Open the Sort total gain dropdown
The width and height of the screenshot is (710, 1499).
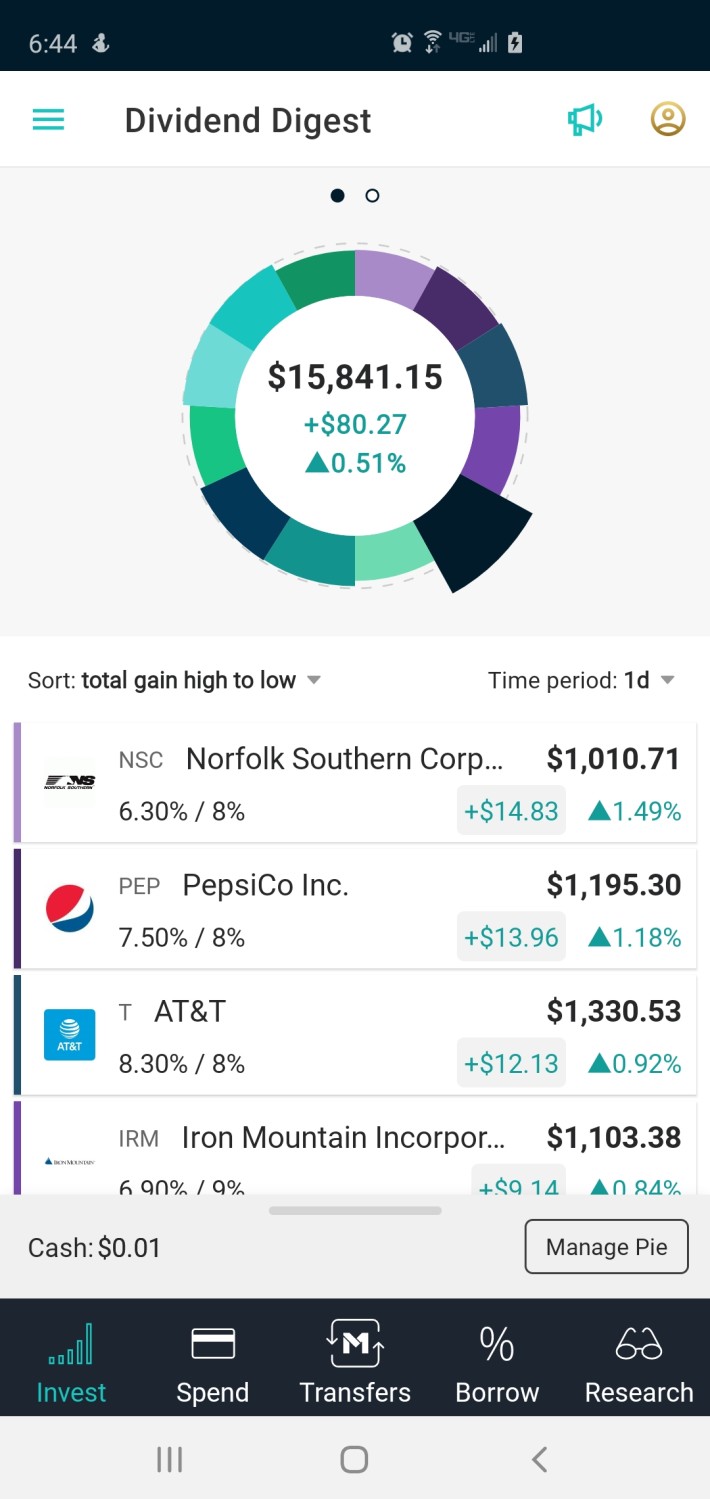click(x=175, y=681)
